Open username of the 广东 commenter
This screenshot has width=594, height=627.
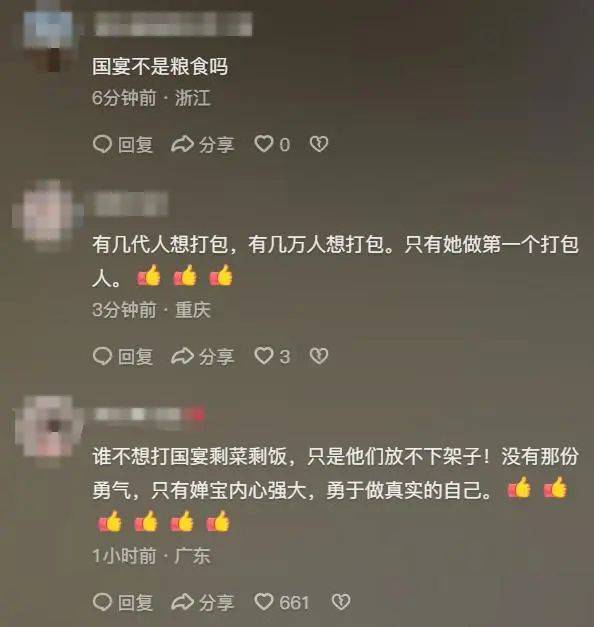(x=149, y=415)
